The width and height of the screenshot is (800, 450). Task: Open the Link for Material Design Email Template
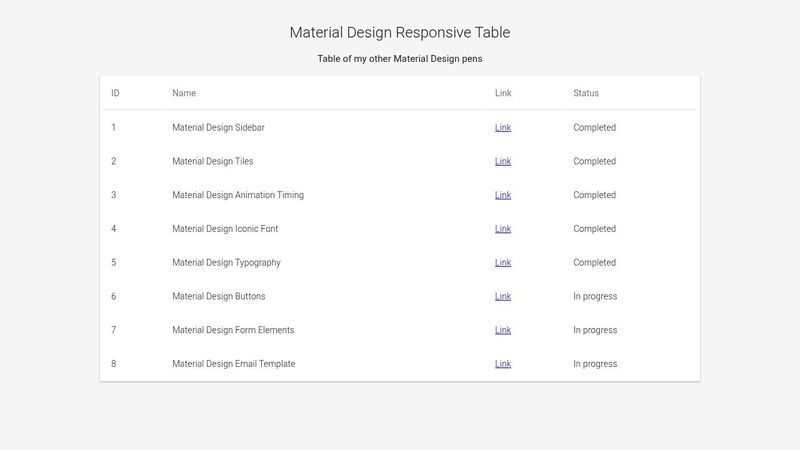point(503,364)
